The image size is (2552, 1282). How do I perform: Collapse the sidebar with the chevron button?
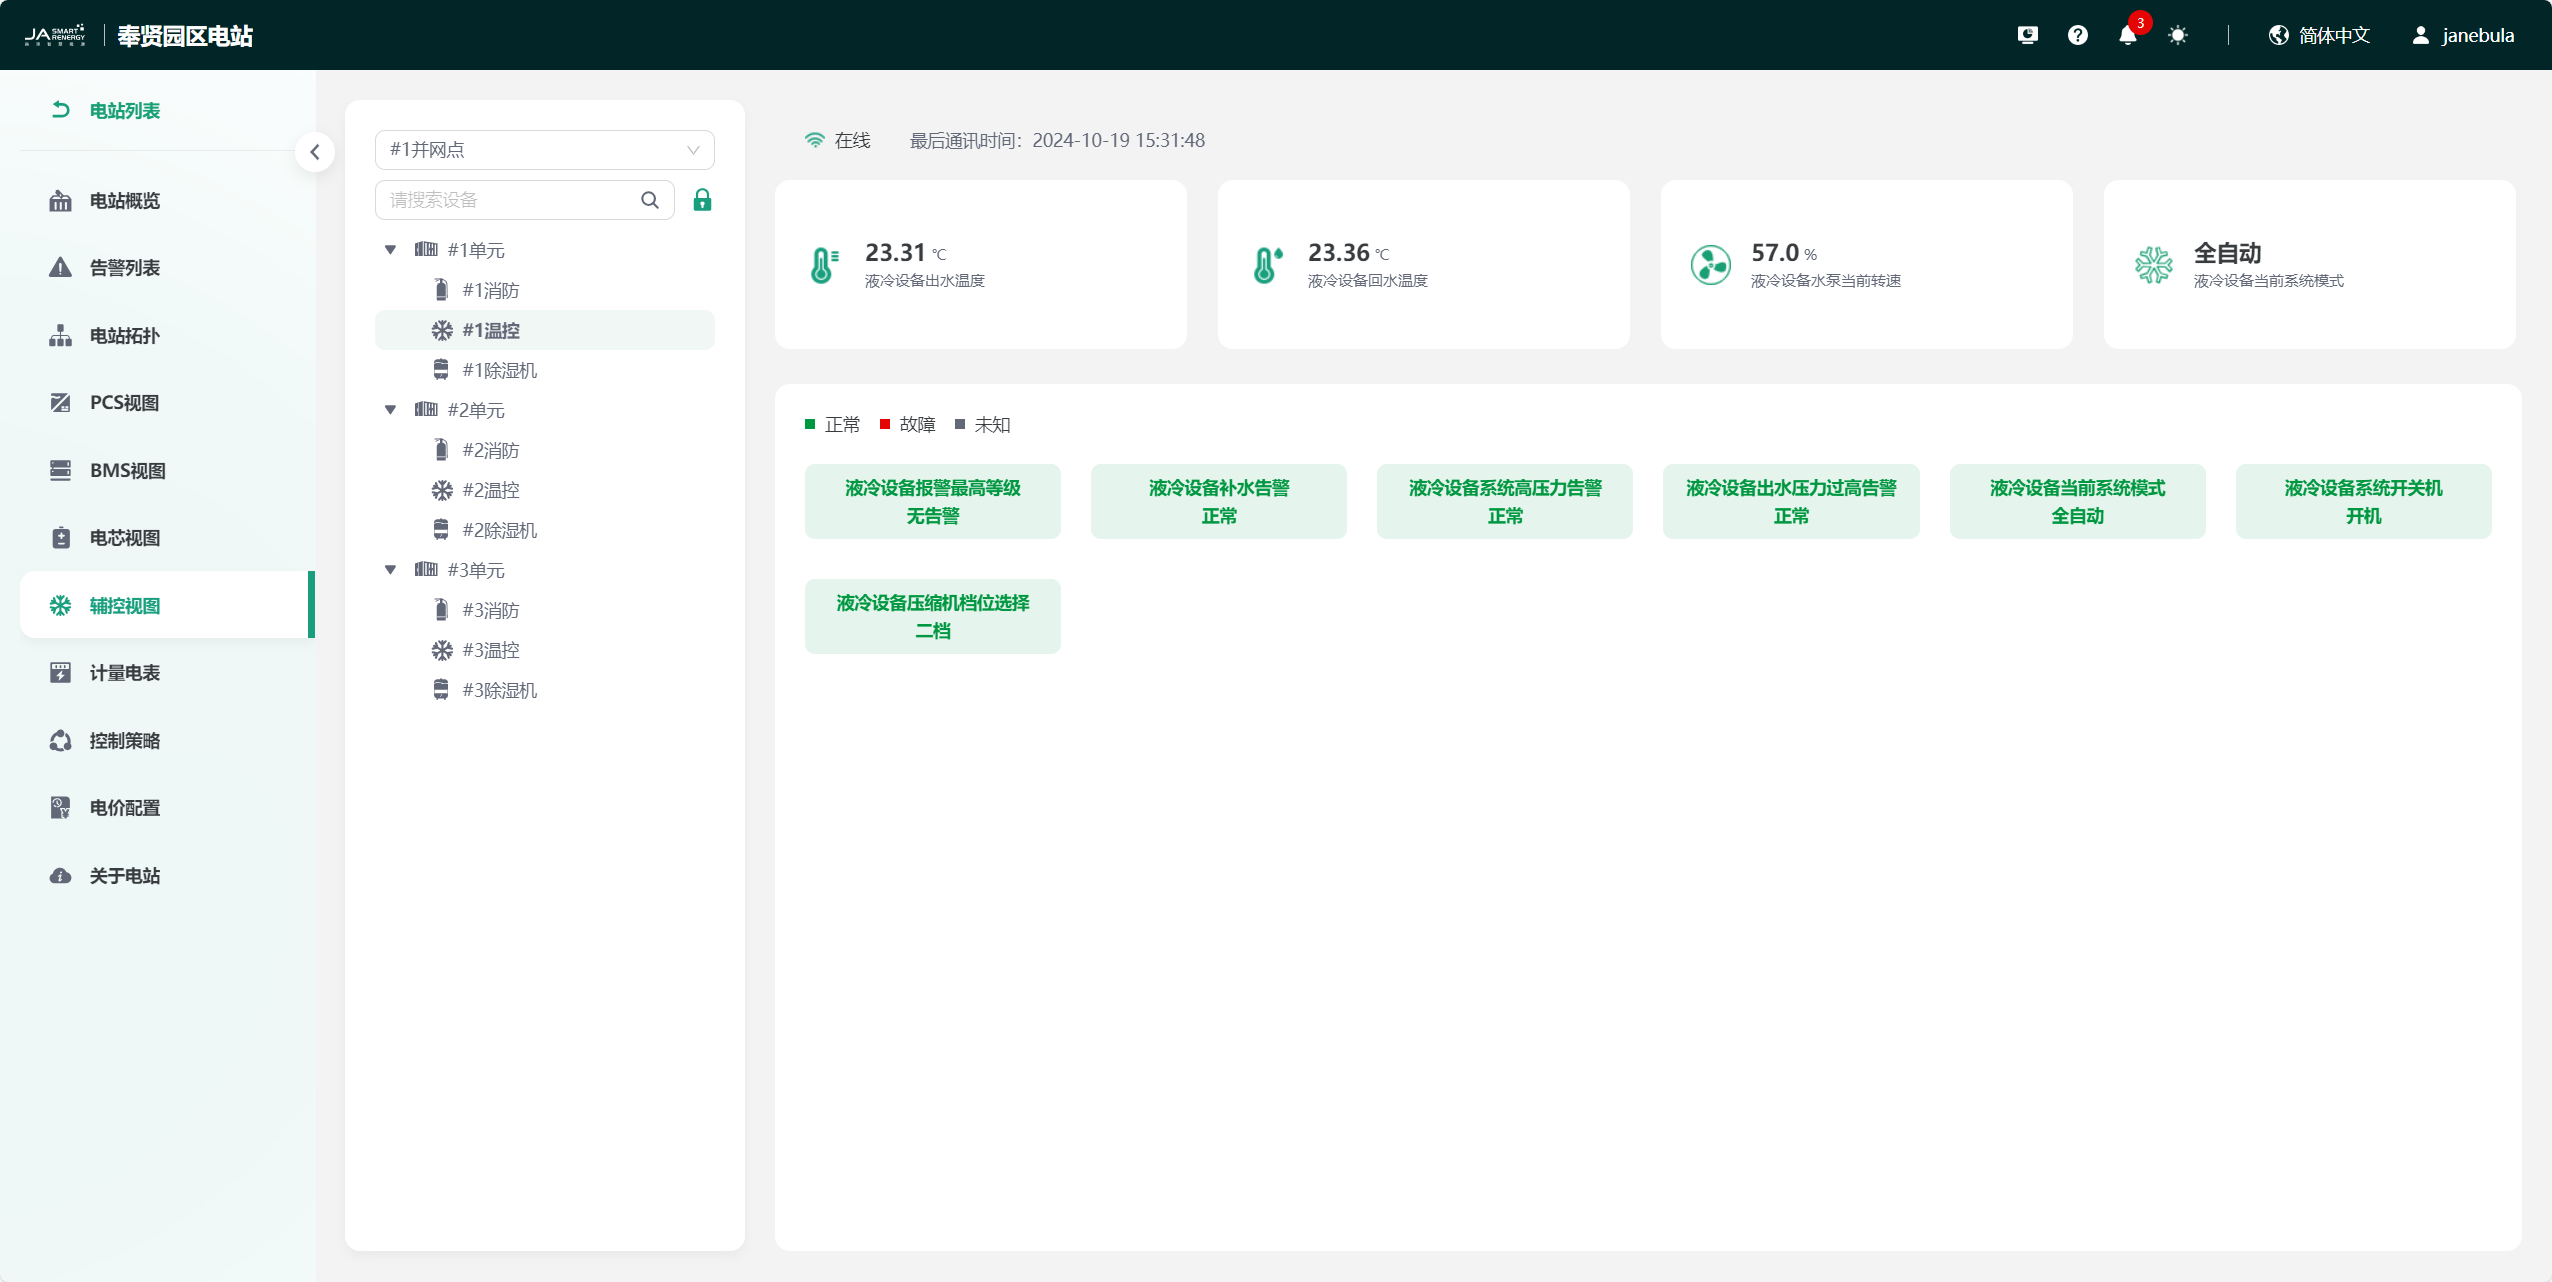[x=315, y=152]
